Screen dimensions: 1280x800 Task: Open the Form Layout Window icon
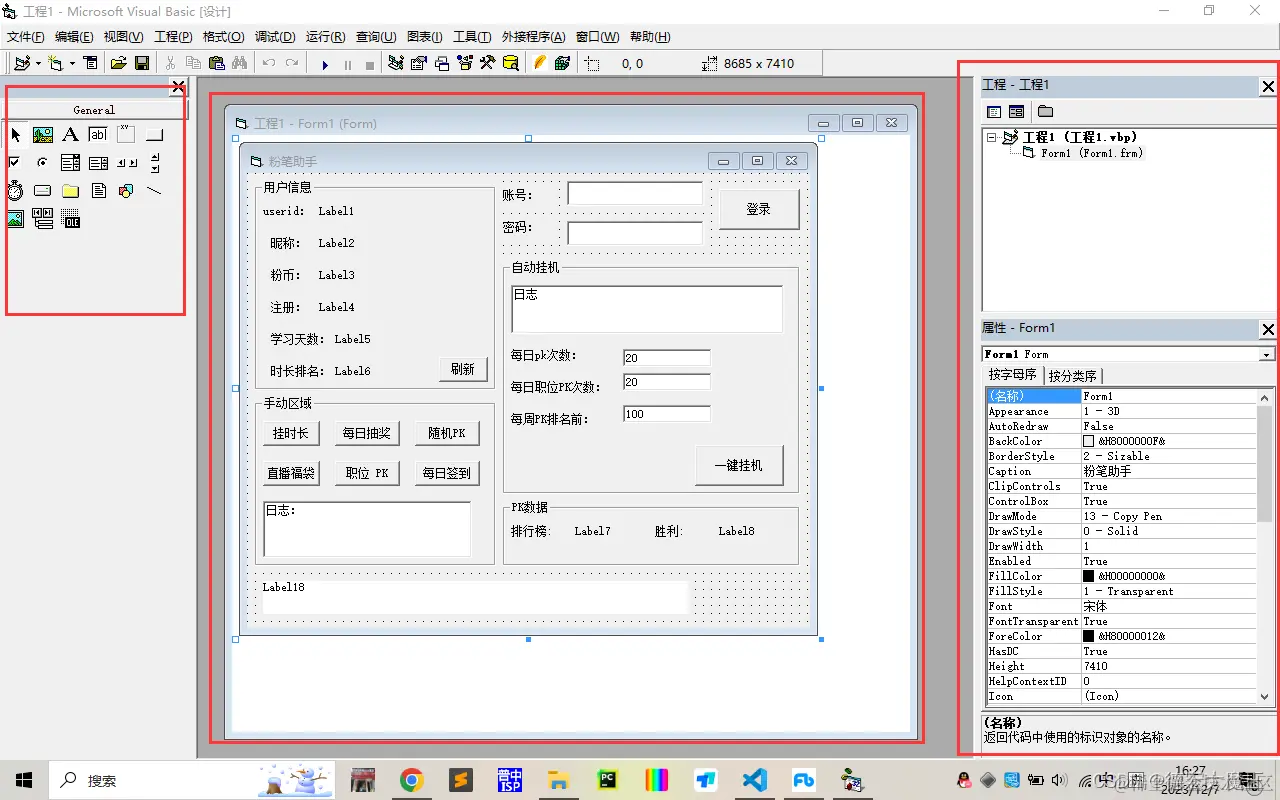[441, 63]
